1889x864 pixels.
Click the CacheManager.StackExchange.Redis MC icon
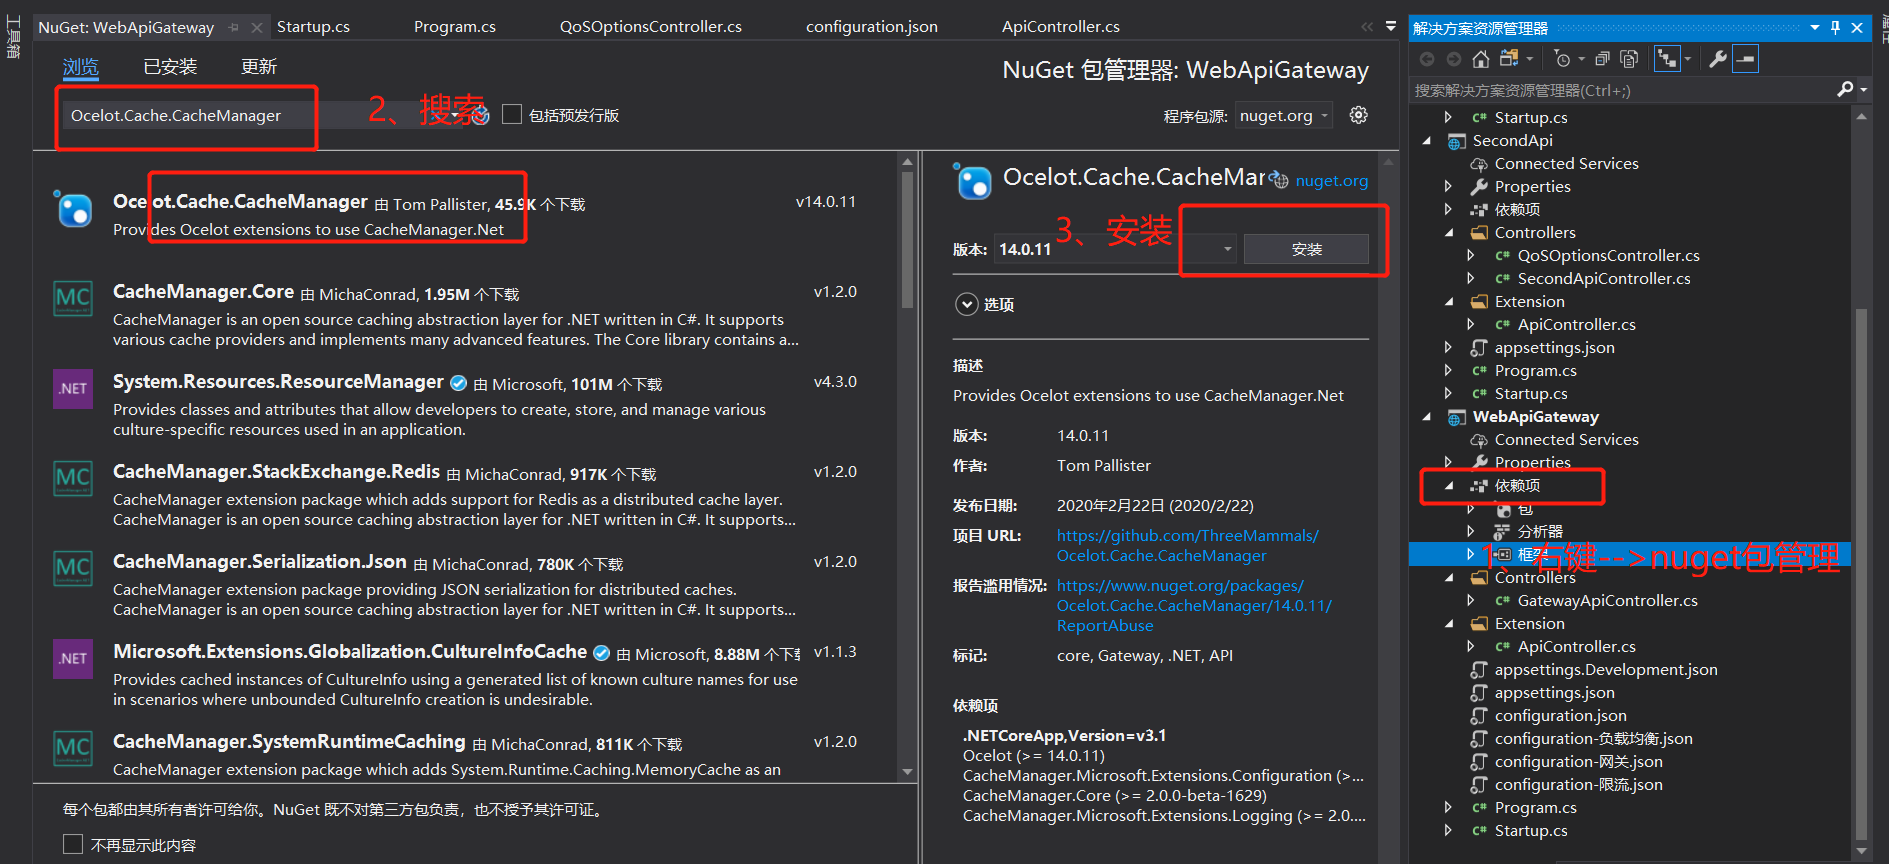coord(73,478)
